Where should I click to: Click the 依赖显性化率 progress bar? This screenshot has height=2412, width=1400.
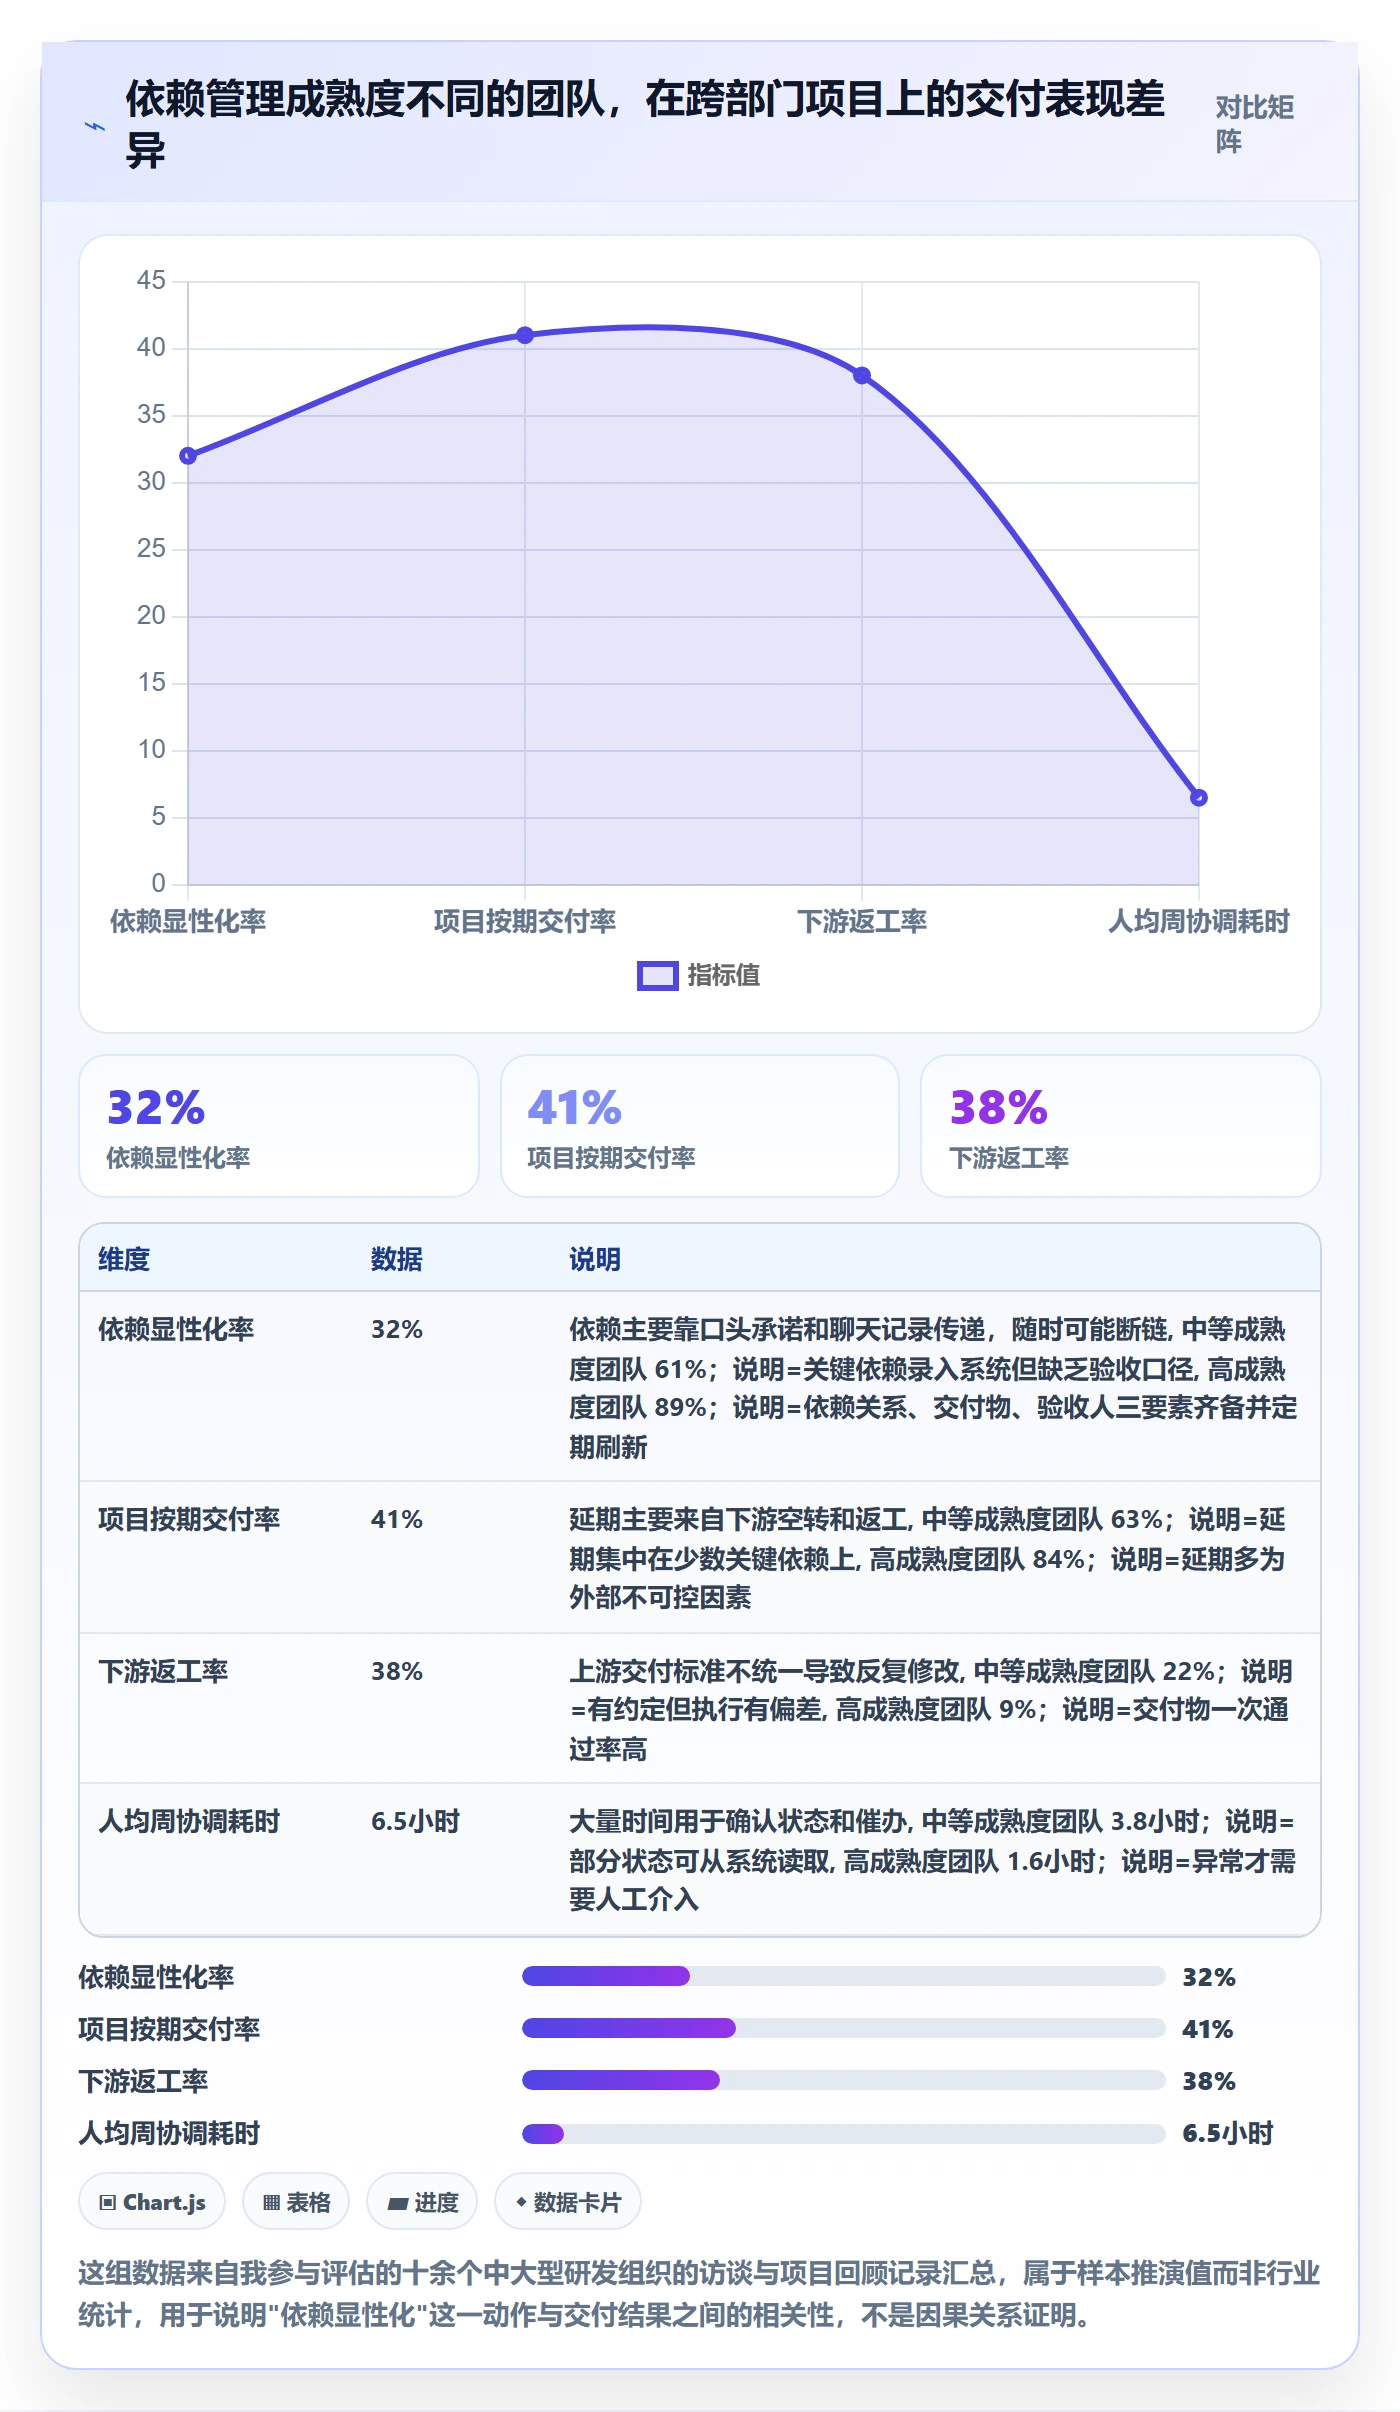pyautogui.click(x=843, y=1976)
